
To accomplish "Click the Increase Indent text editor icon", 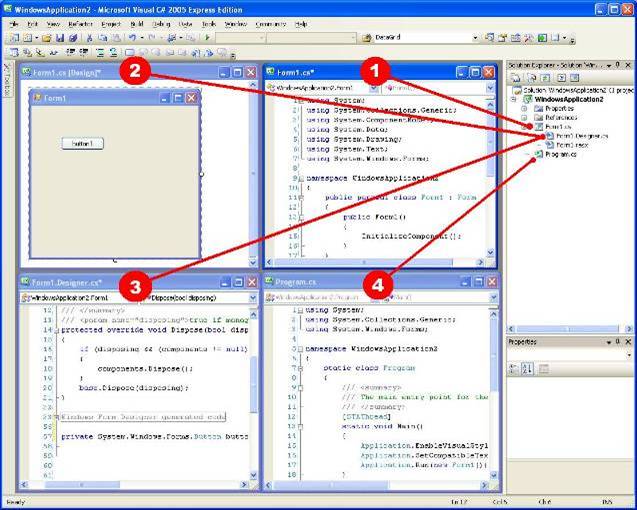I will [84, 52].
